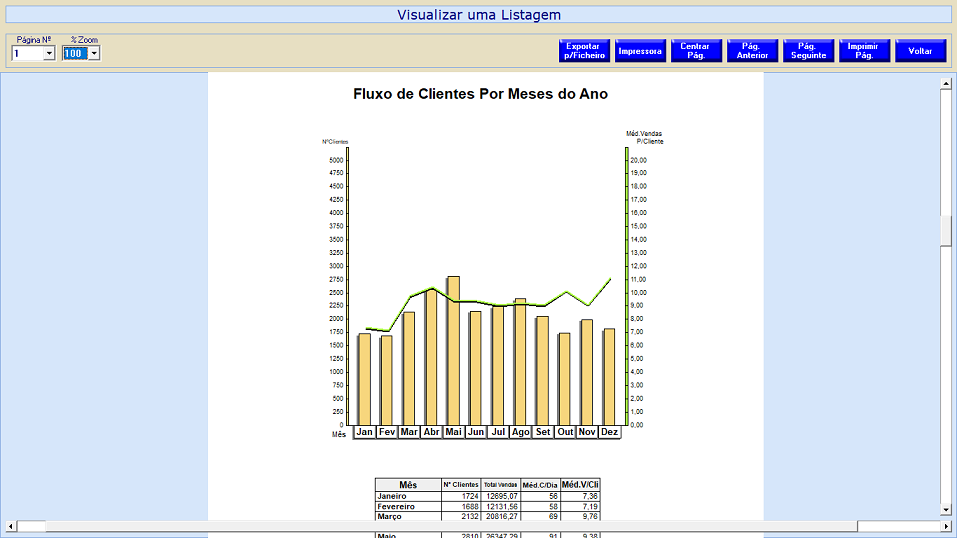Expand the % Zoom dropdown arrow
Image resolution: width=957 pixels, height=538 pixels.
(94, 53)
